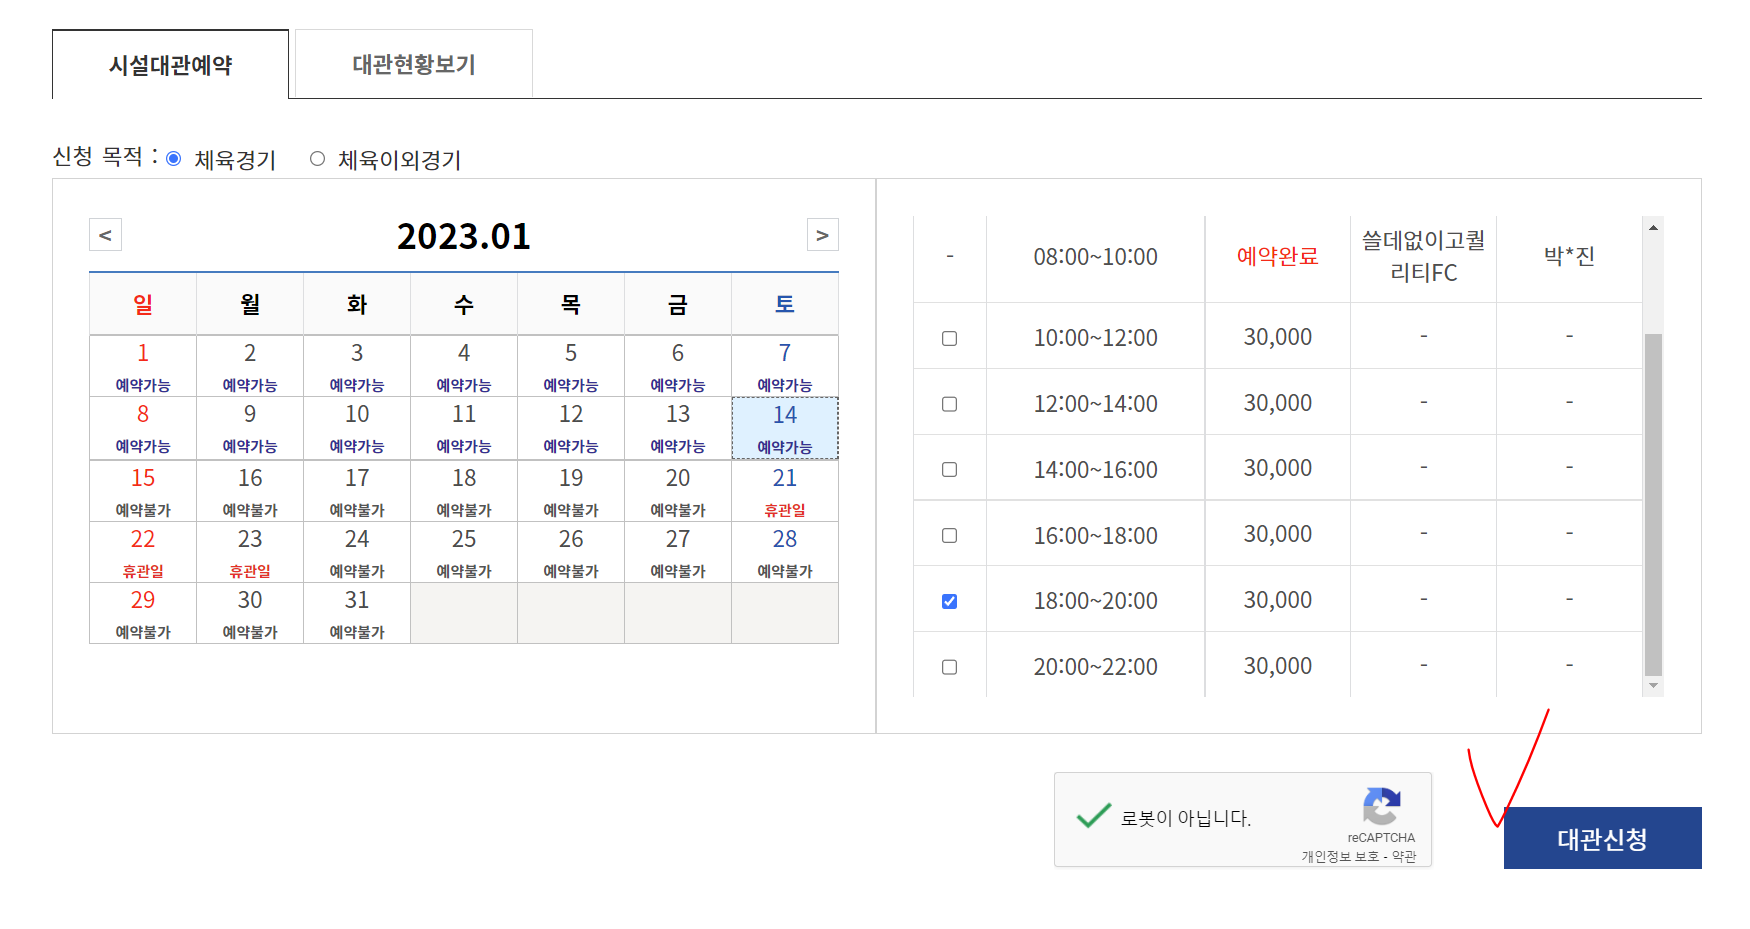This screenshot has width=1750, height=929.
Task: Click the reCAPTCHA logo icon
Action: 1381,806
